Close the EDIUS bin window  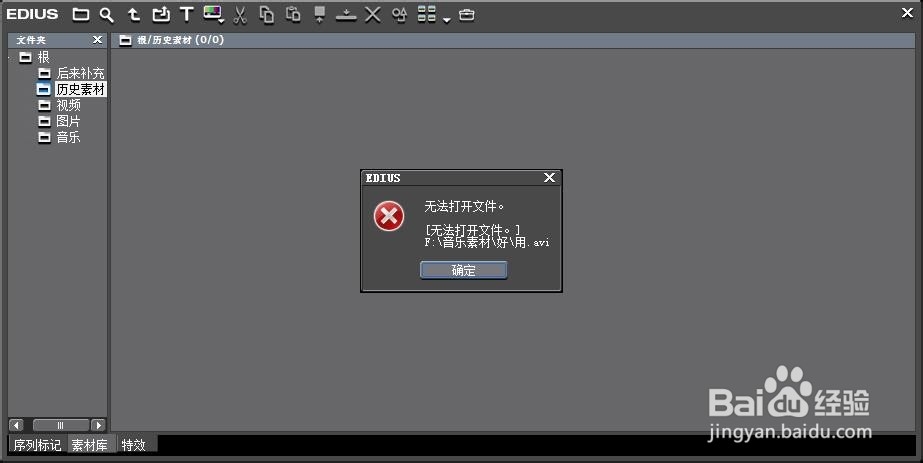(908, 12)
